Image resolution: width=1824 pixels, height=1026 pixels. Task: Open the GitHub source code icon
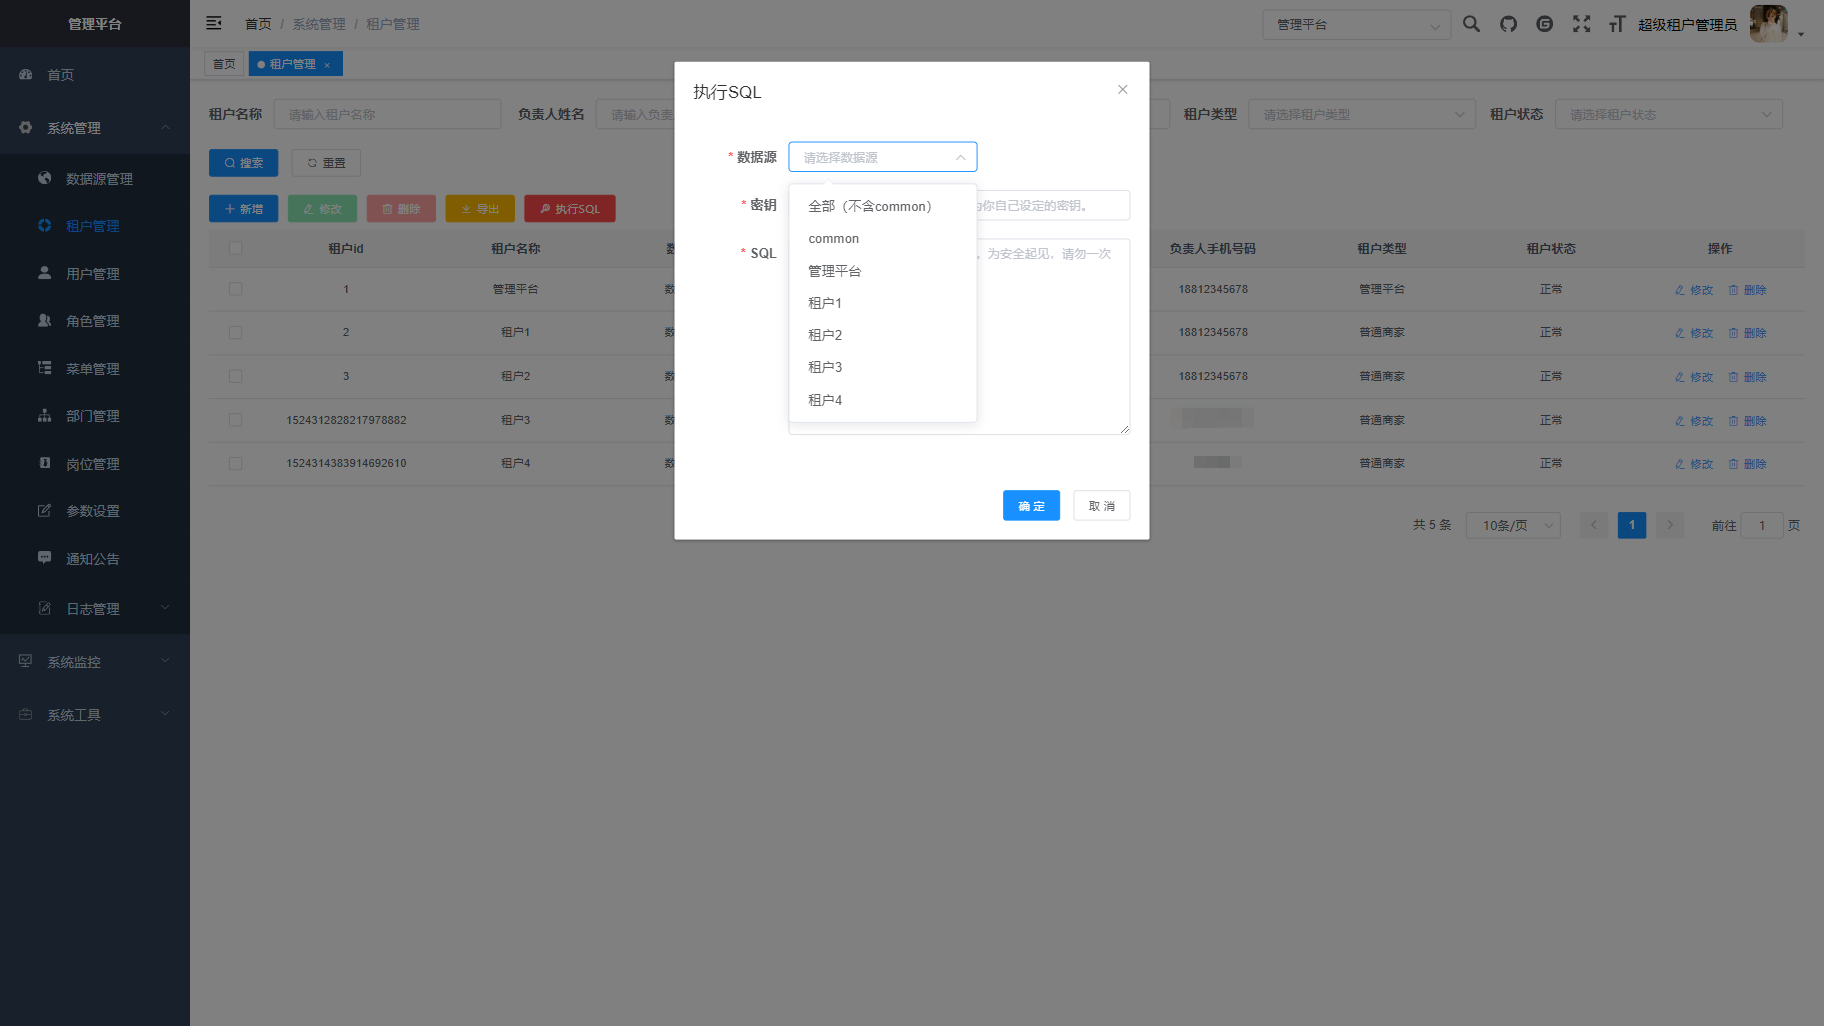click(x=1508, y=23)
